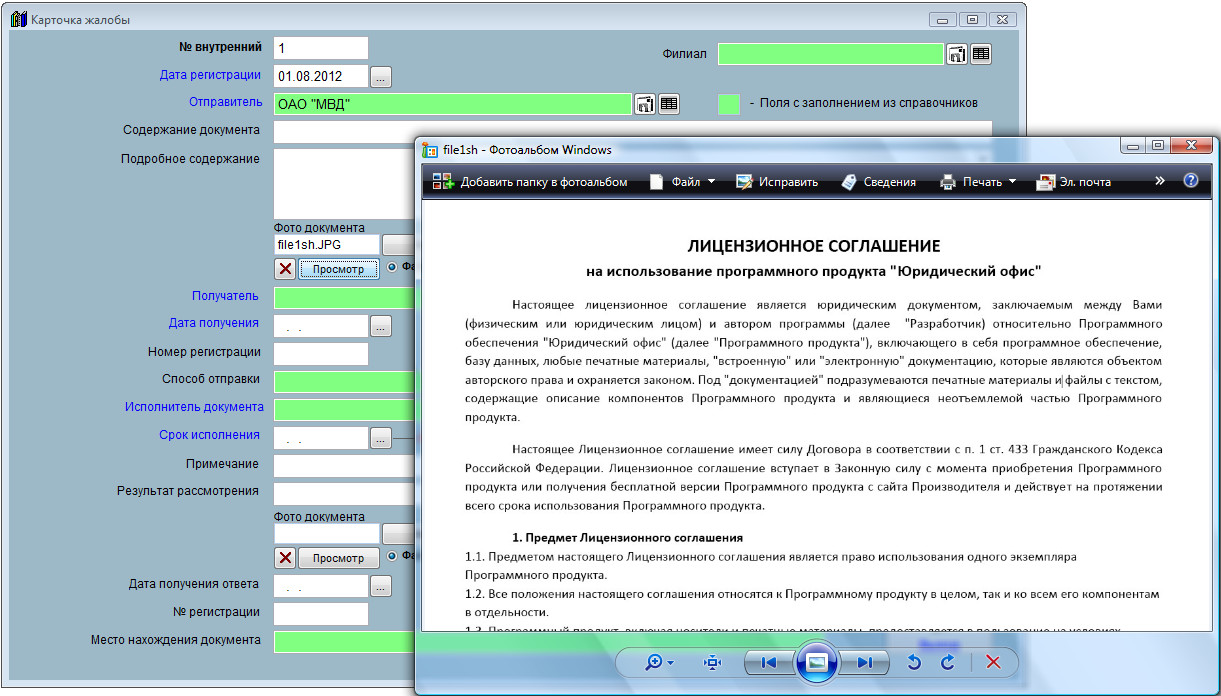Open table list icon beside Отправитель field

tap(668, 103)
